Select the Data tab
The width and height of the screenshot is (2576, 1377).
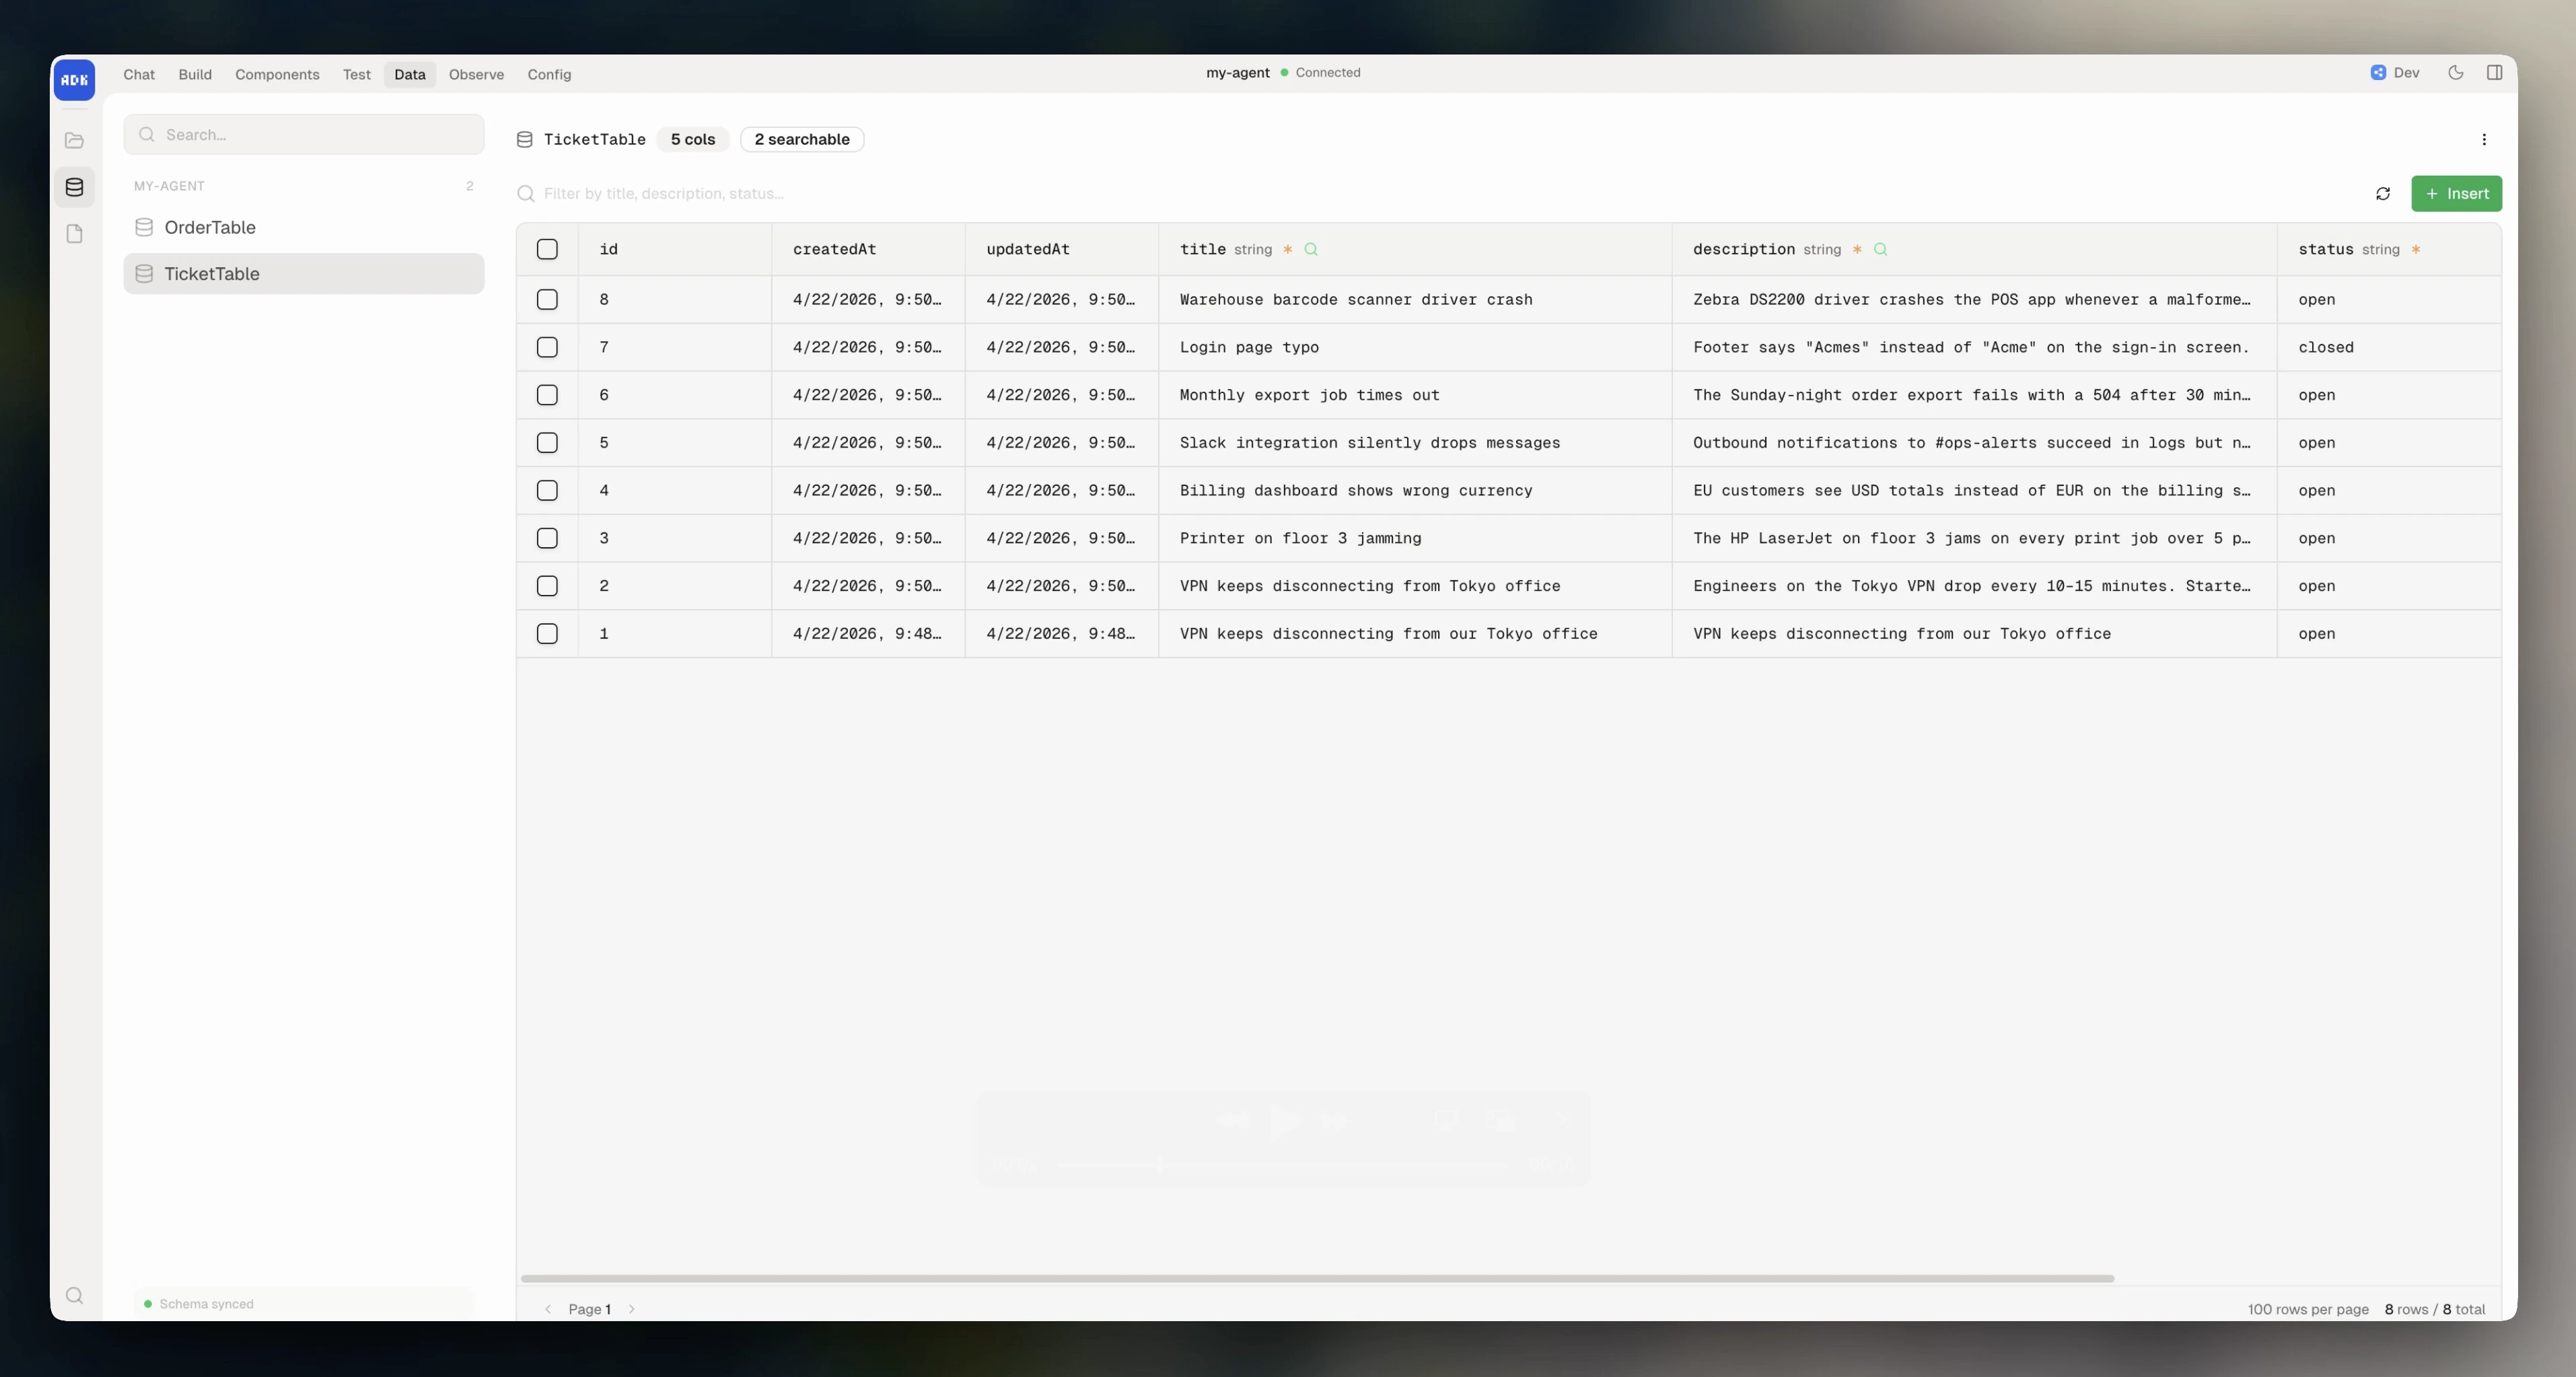tap(409, 74)
